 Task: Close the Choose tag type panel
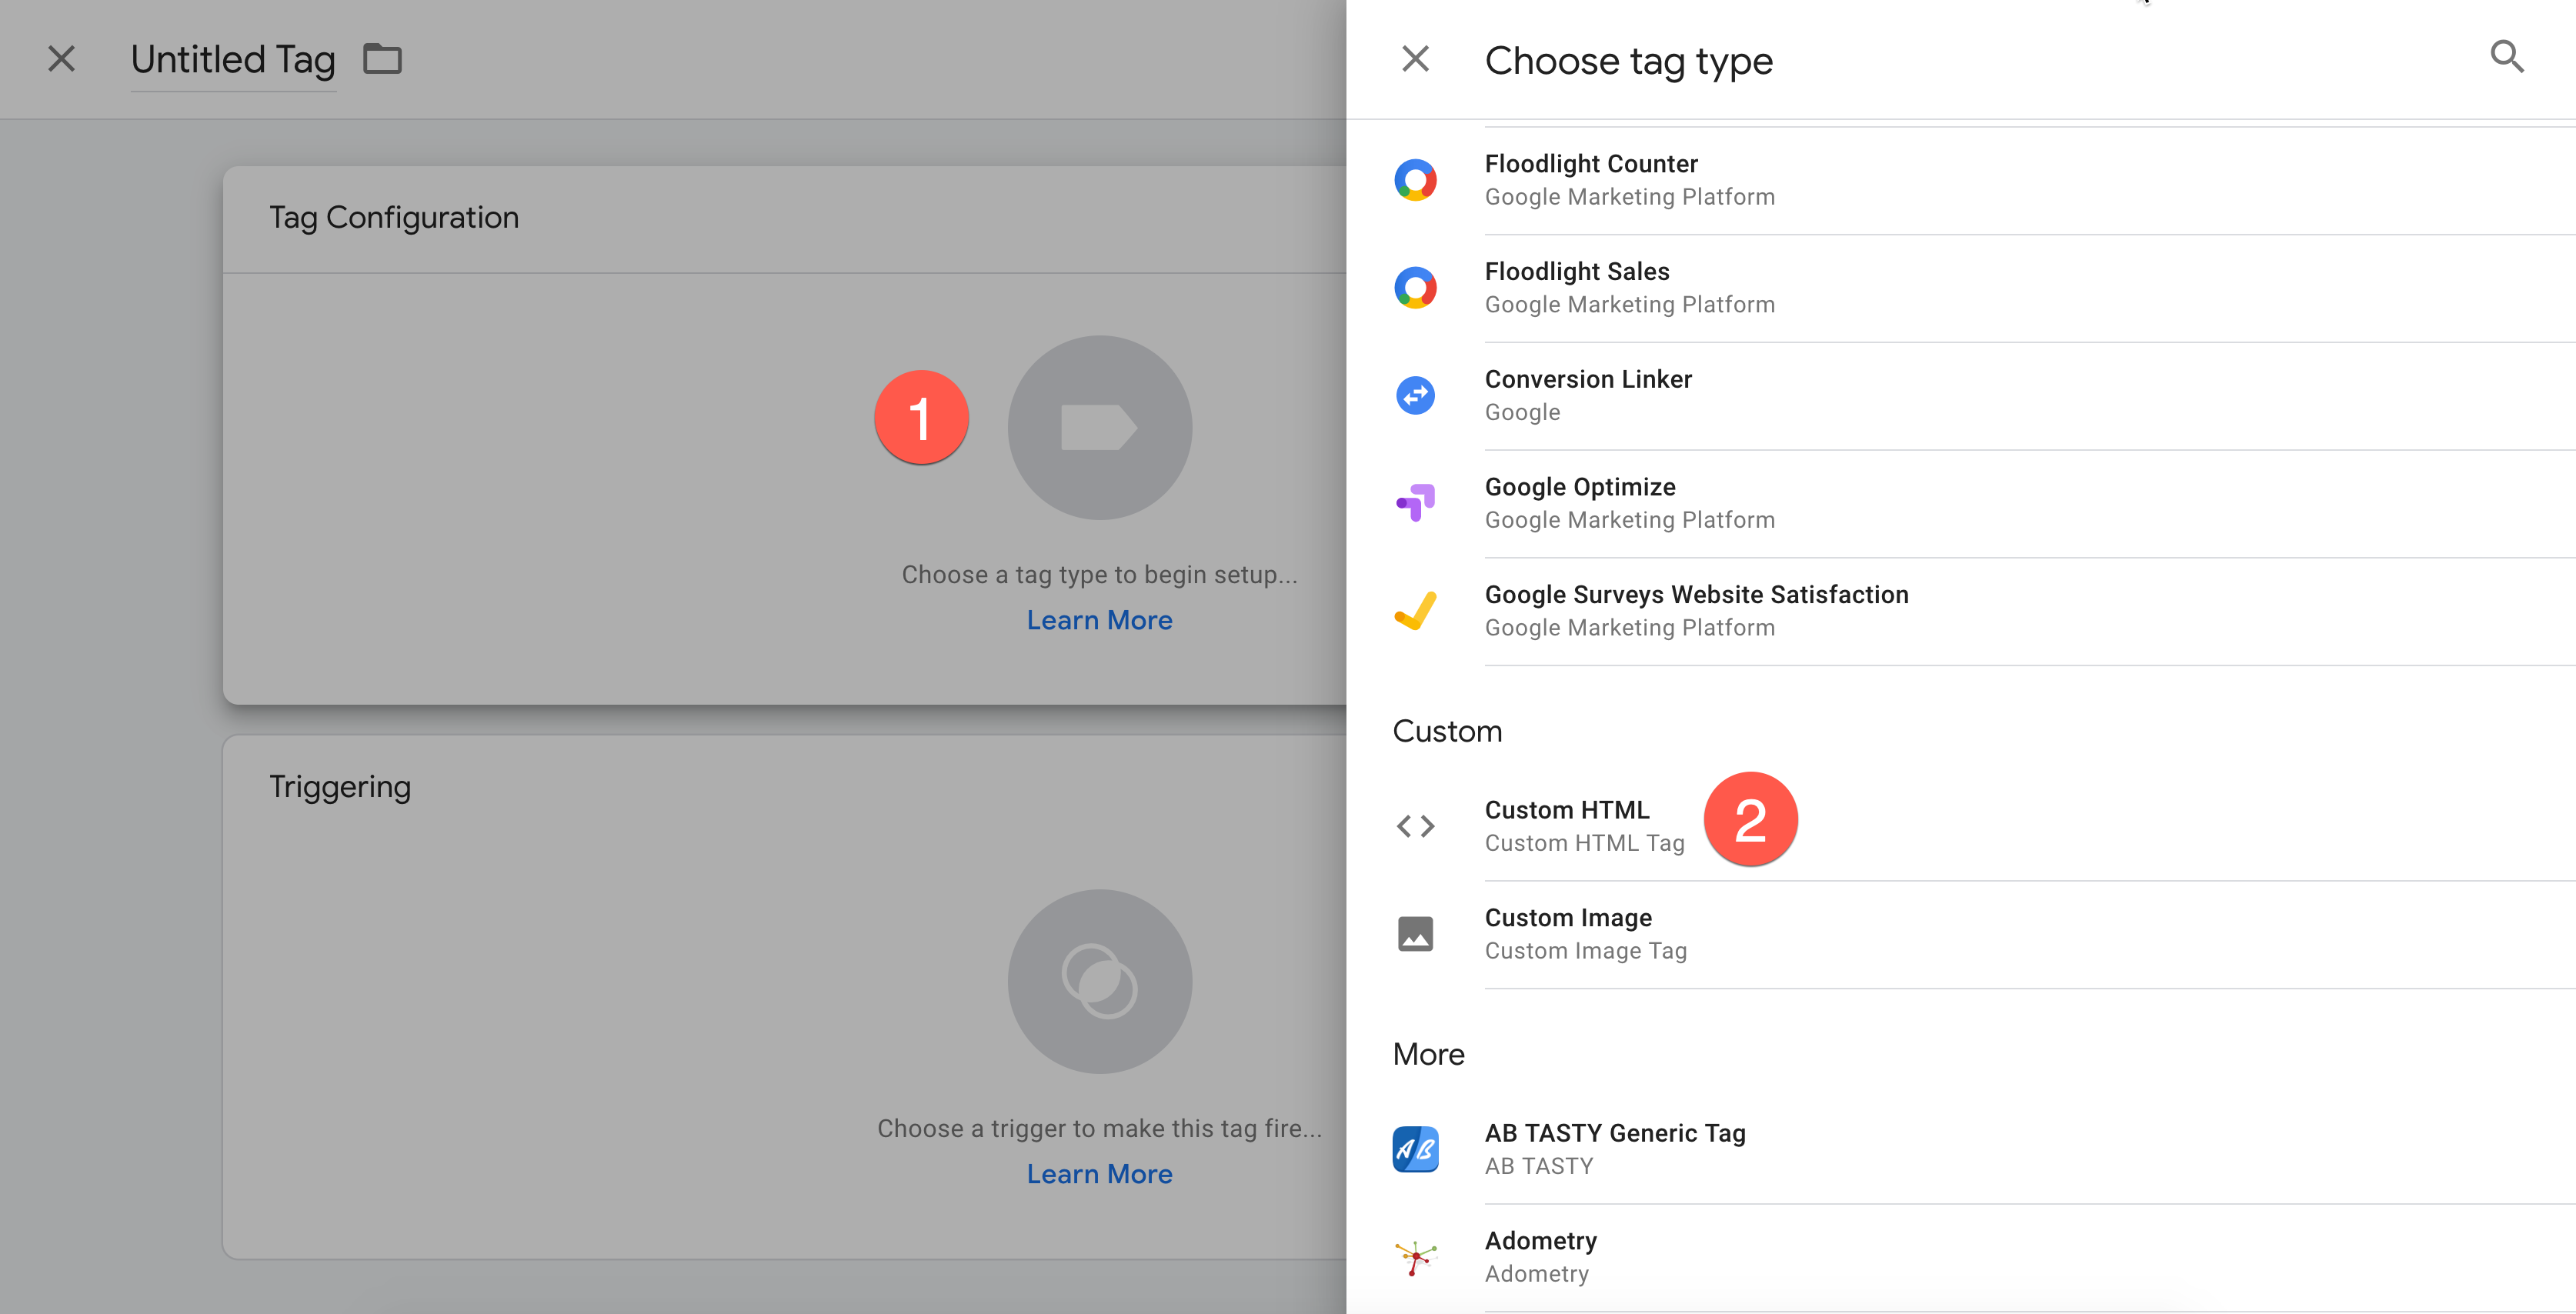(1415, 59)
